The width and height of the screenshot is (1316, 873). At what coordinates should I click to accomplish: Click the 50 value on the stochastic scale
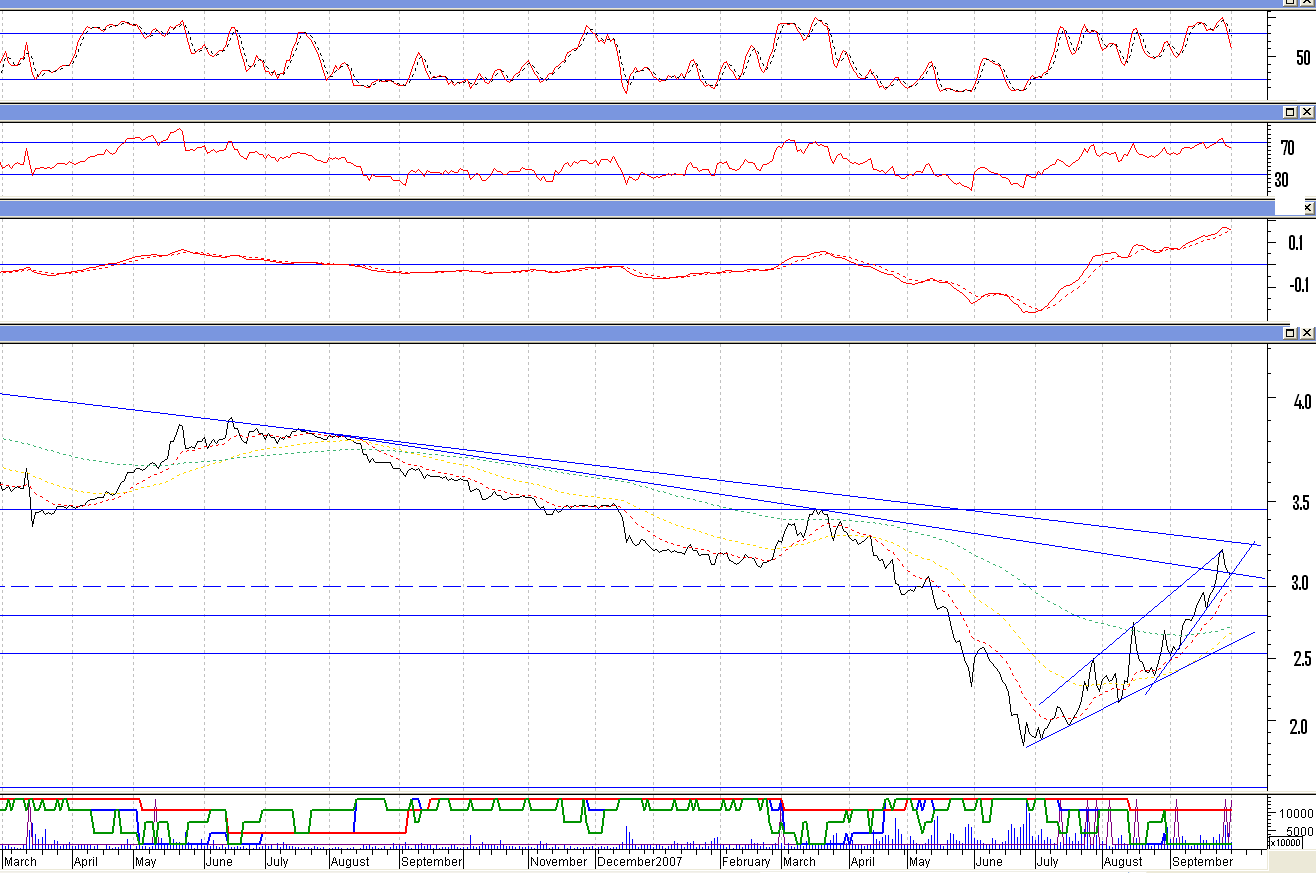pyautogui.click(x=1300, y=58)
